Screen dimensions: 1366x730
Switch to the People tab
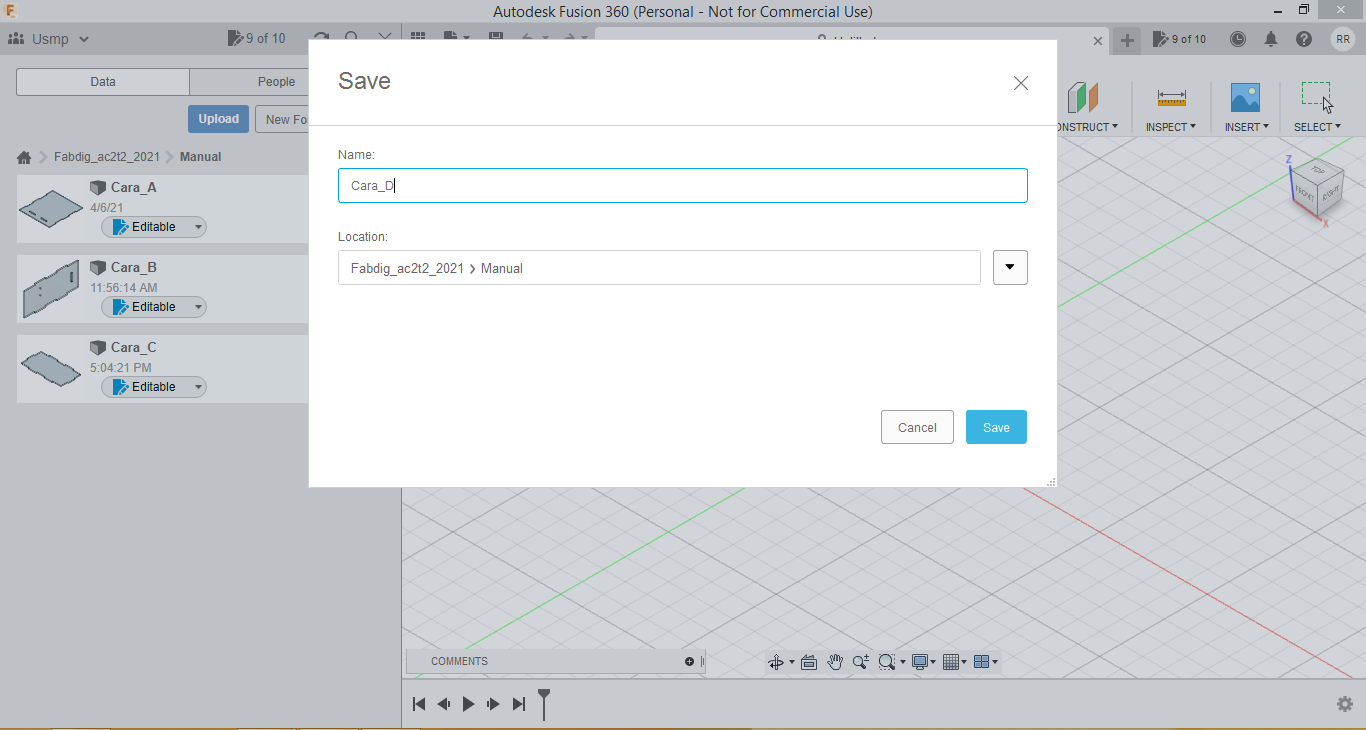point(276,82)
